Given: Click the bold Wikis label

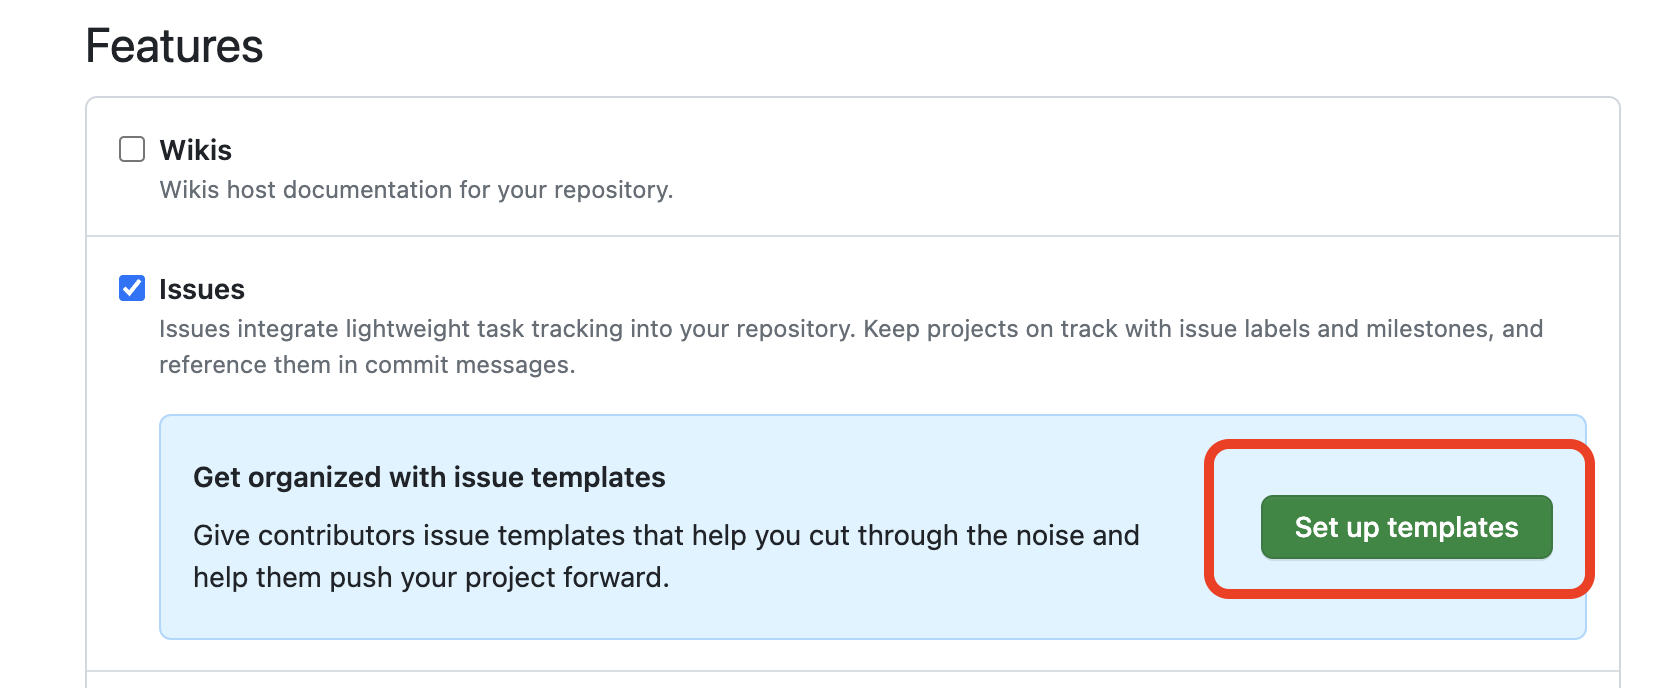Looking at the screenshot, I should click(196, 150).
